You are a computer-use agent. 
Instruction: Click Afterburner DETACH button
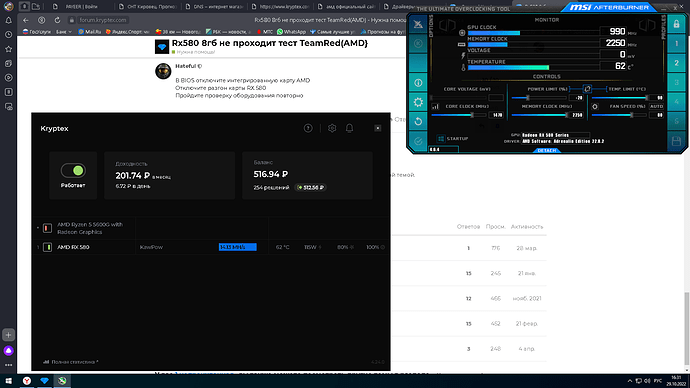tap(547, 150)
